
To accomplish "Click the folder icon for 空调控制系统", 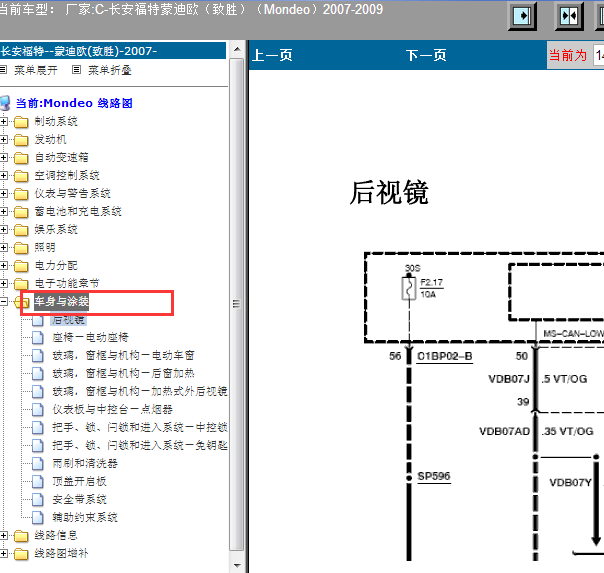I will coord(21,176).
